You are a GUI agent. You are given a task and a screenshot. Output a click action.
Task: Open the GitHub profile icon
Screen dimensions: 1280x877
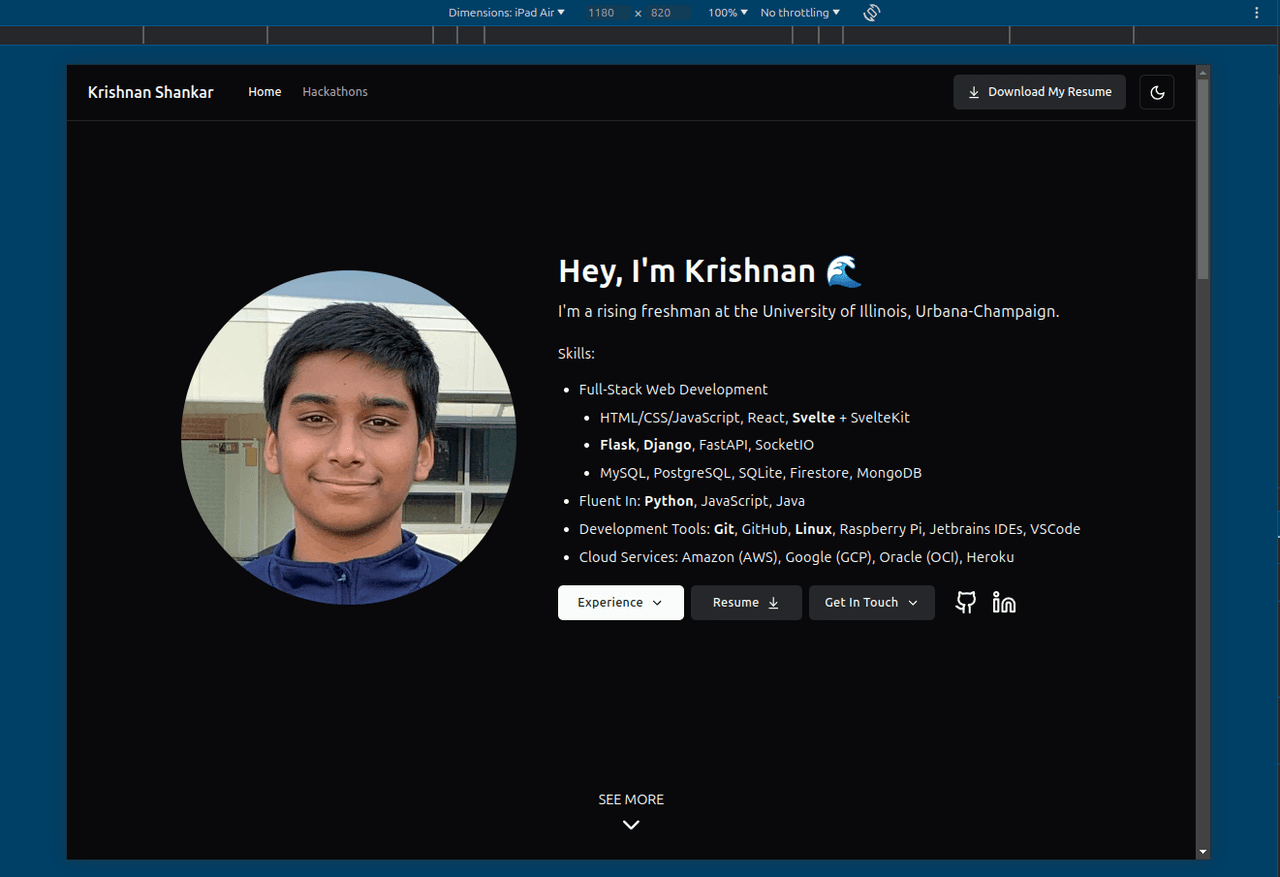point(965,602)
